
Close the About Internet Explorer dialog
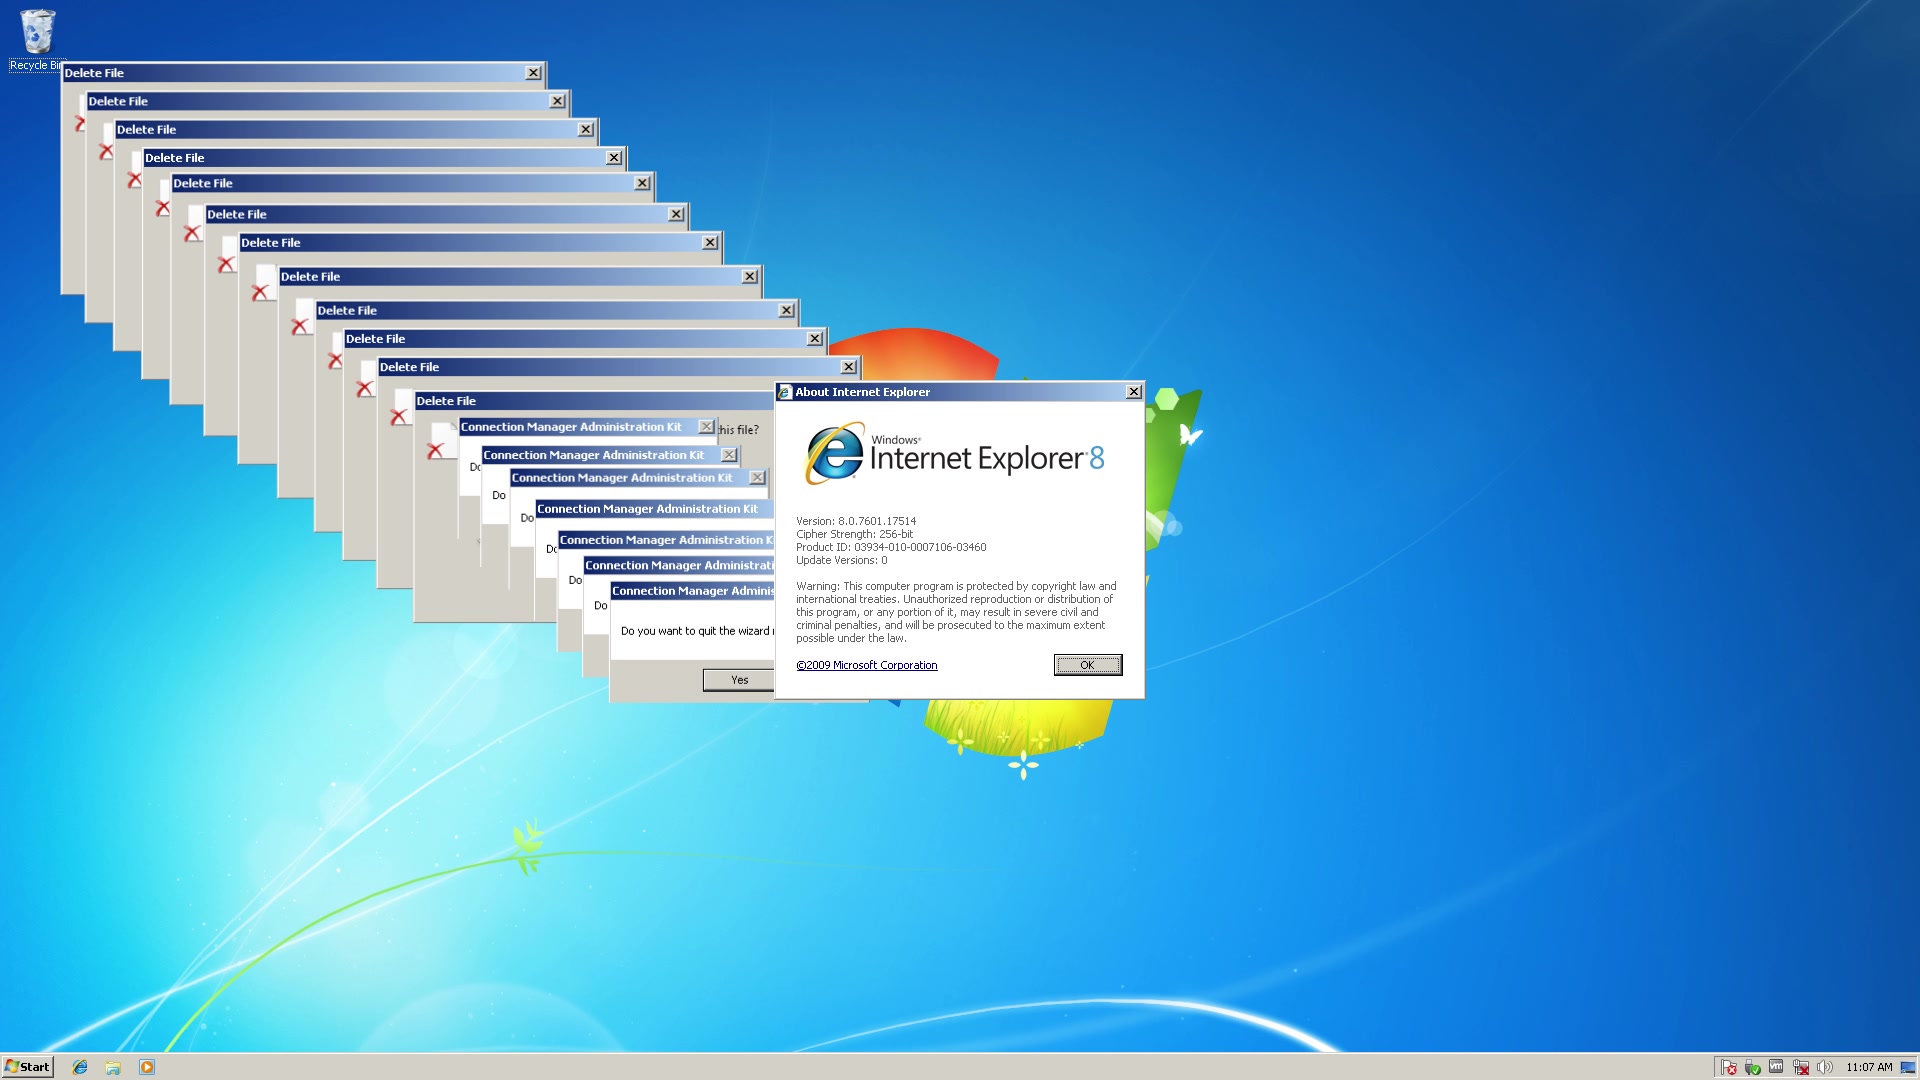[x=1133, y=392]
